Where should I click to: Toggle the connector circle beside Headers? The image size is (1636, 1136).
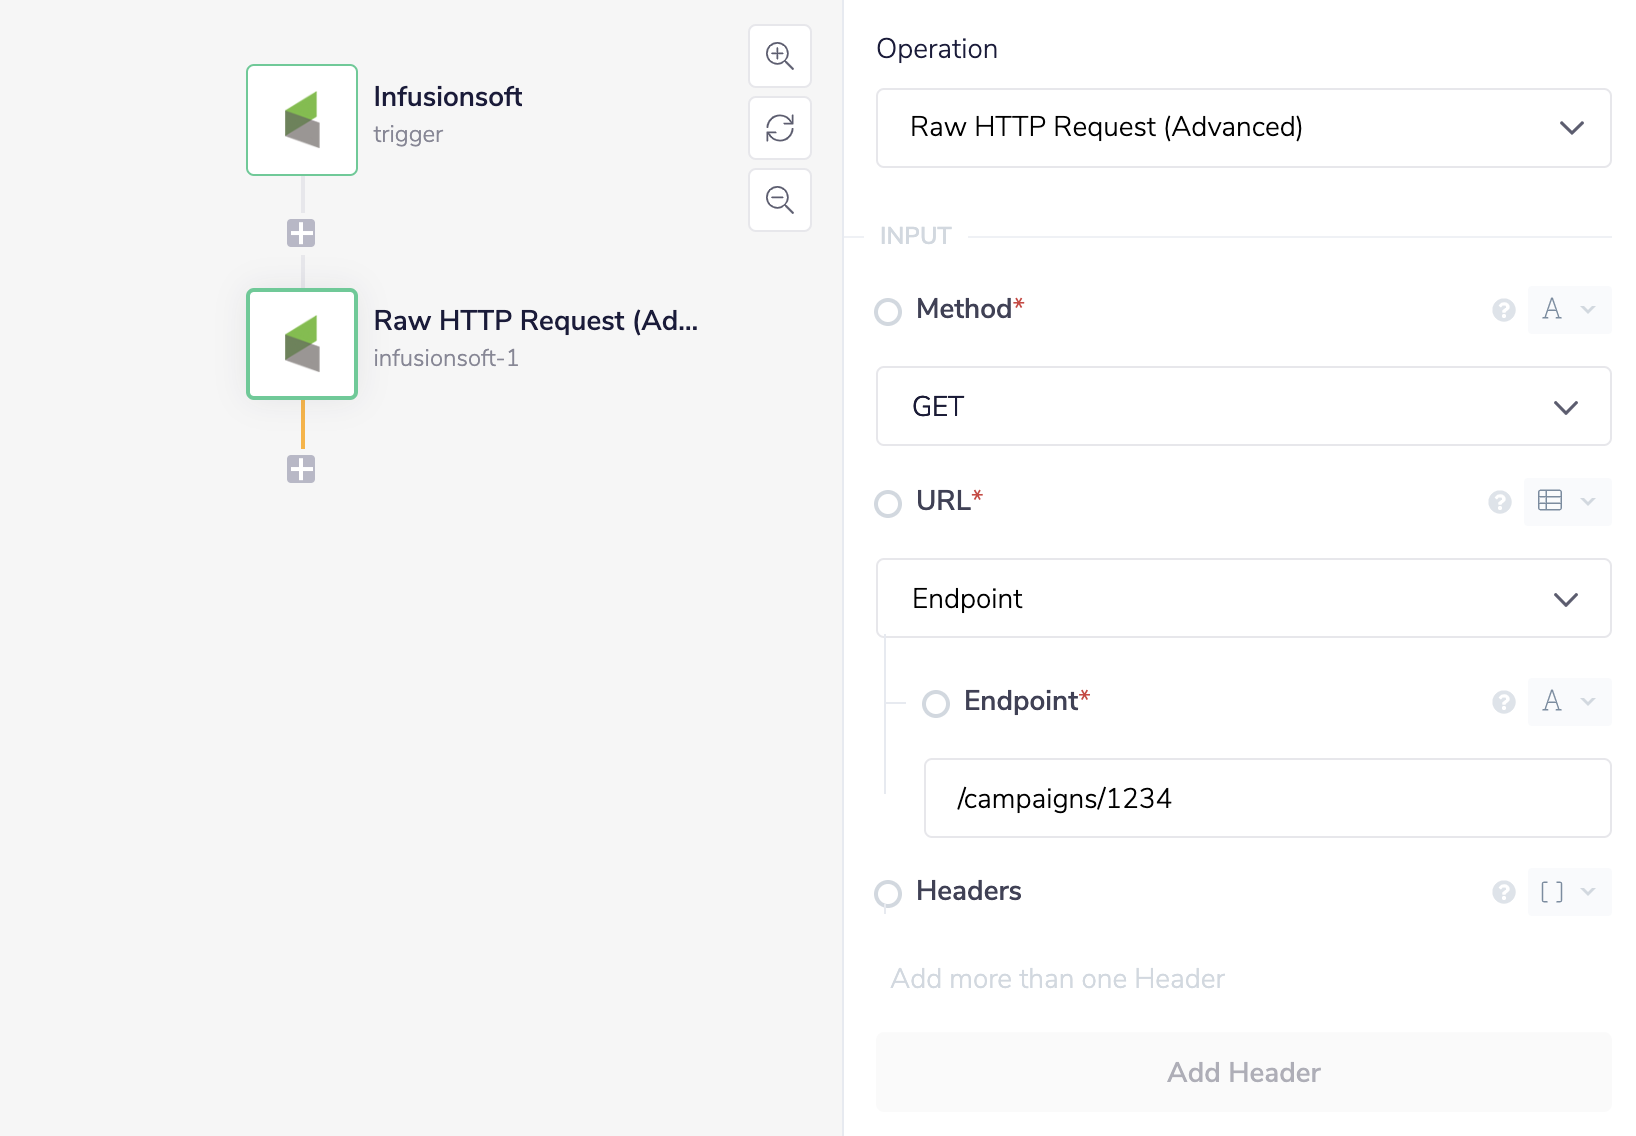(x=888, y=895)
